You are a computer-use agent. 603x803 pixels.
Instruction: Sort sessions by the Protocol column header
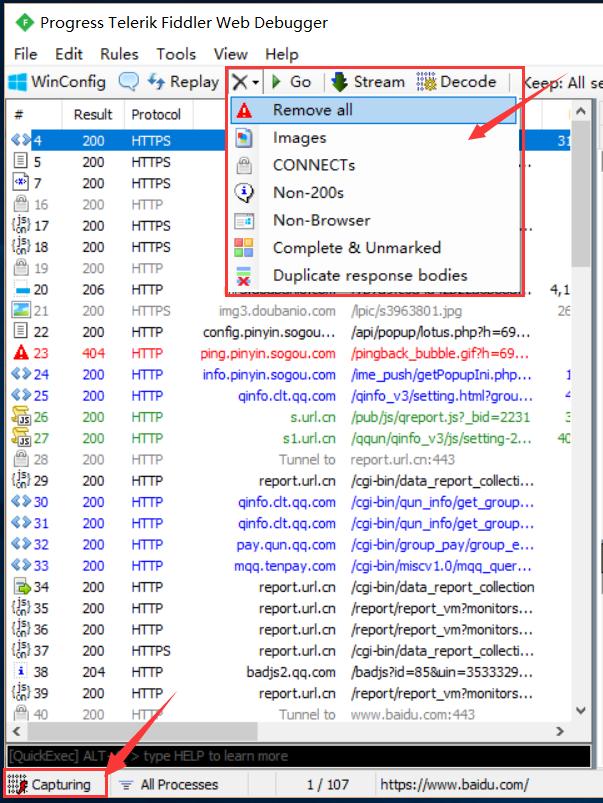tap(156, 114)
